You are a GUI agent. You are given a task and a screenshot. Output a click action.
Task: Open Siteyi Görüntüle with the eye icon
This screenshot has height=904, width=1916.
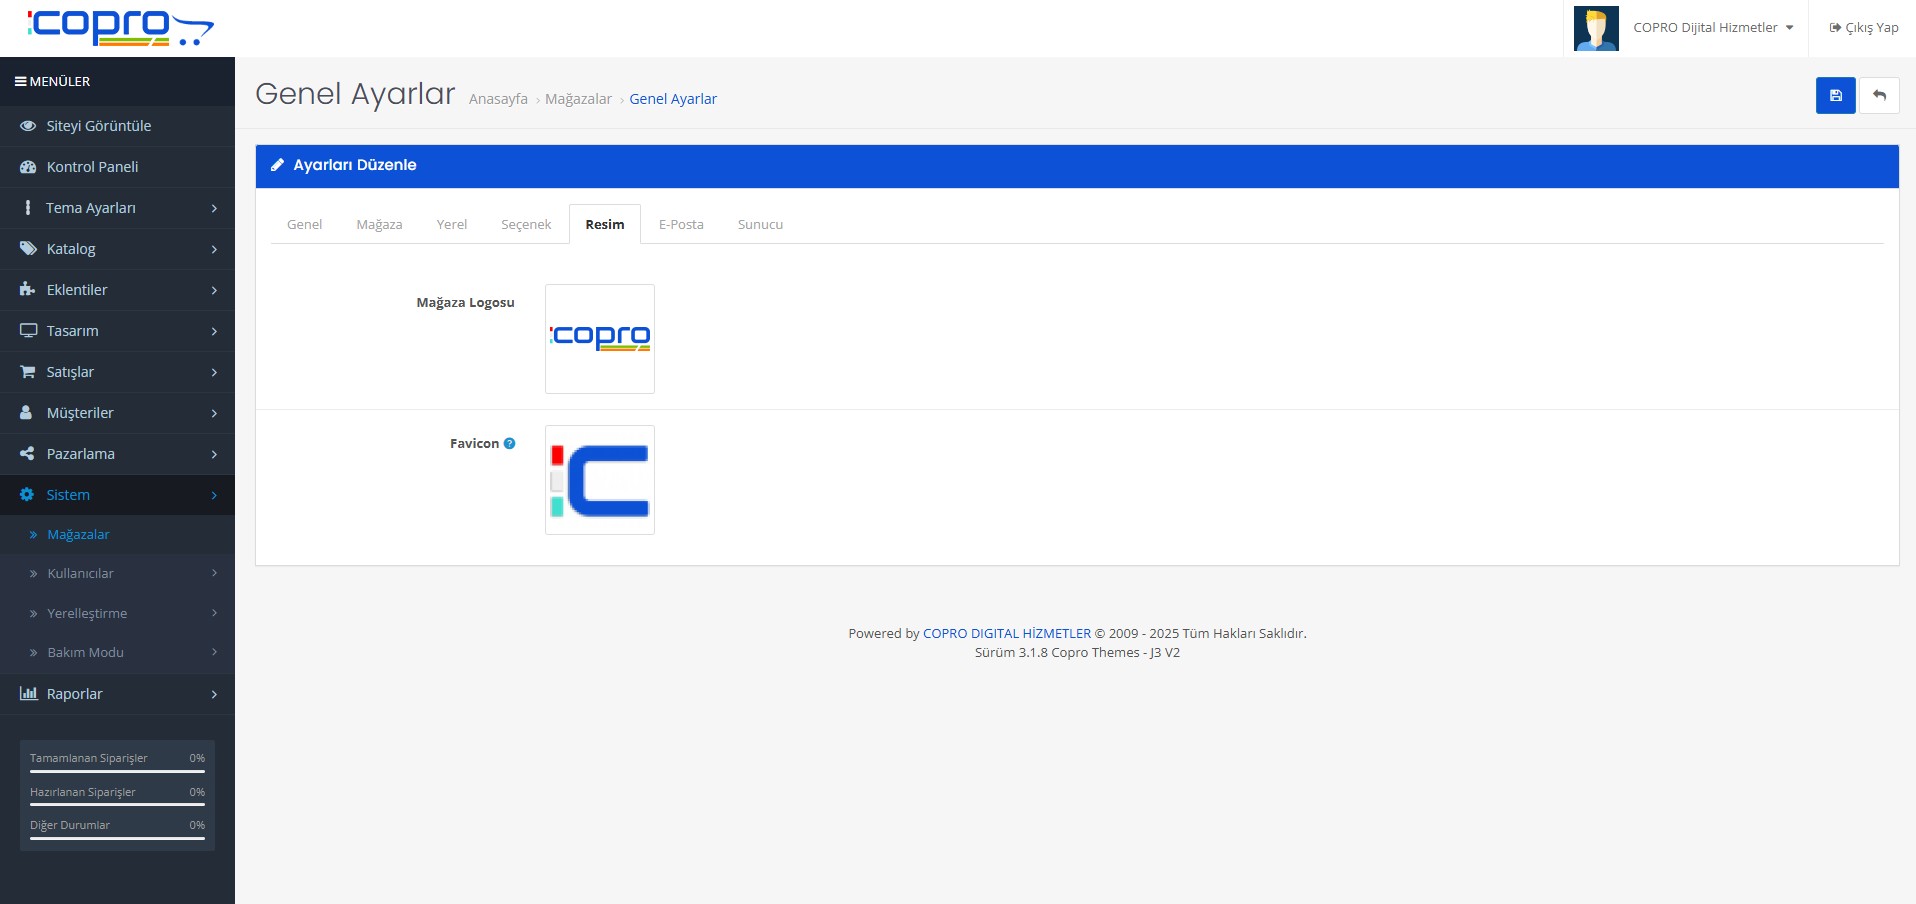[x=98, y=126]
